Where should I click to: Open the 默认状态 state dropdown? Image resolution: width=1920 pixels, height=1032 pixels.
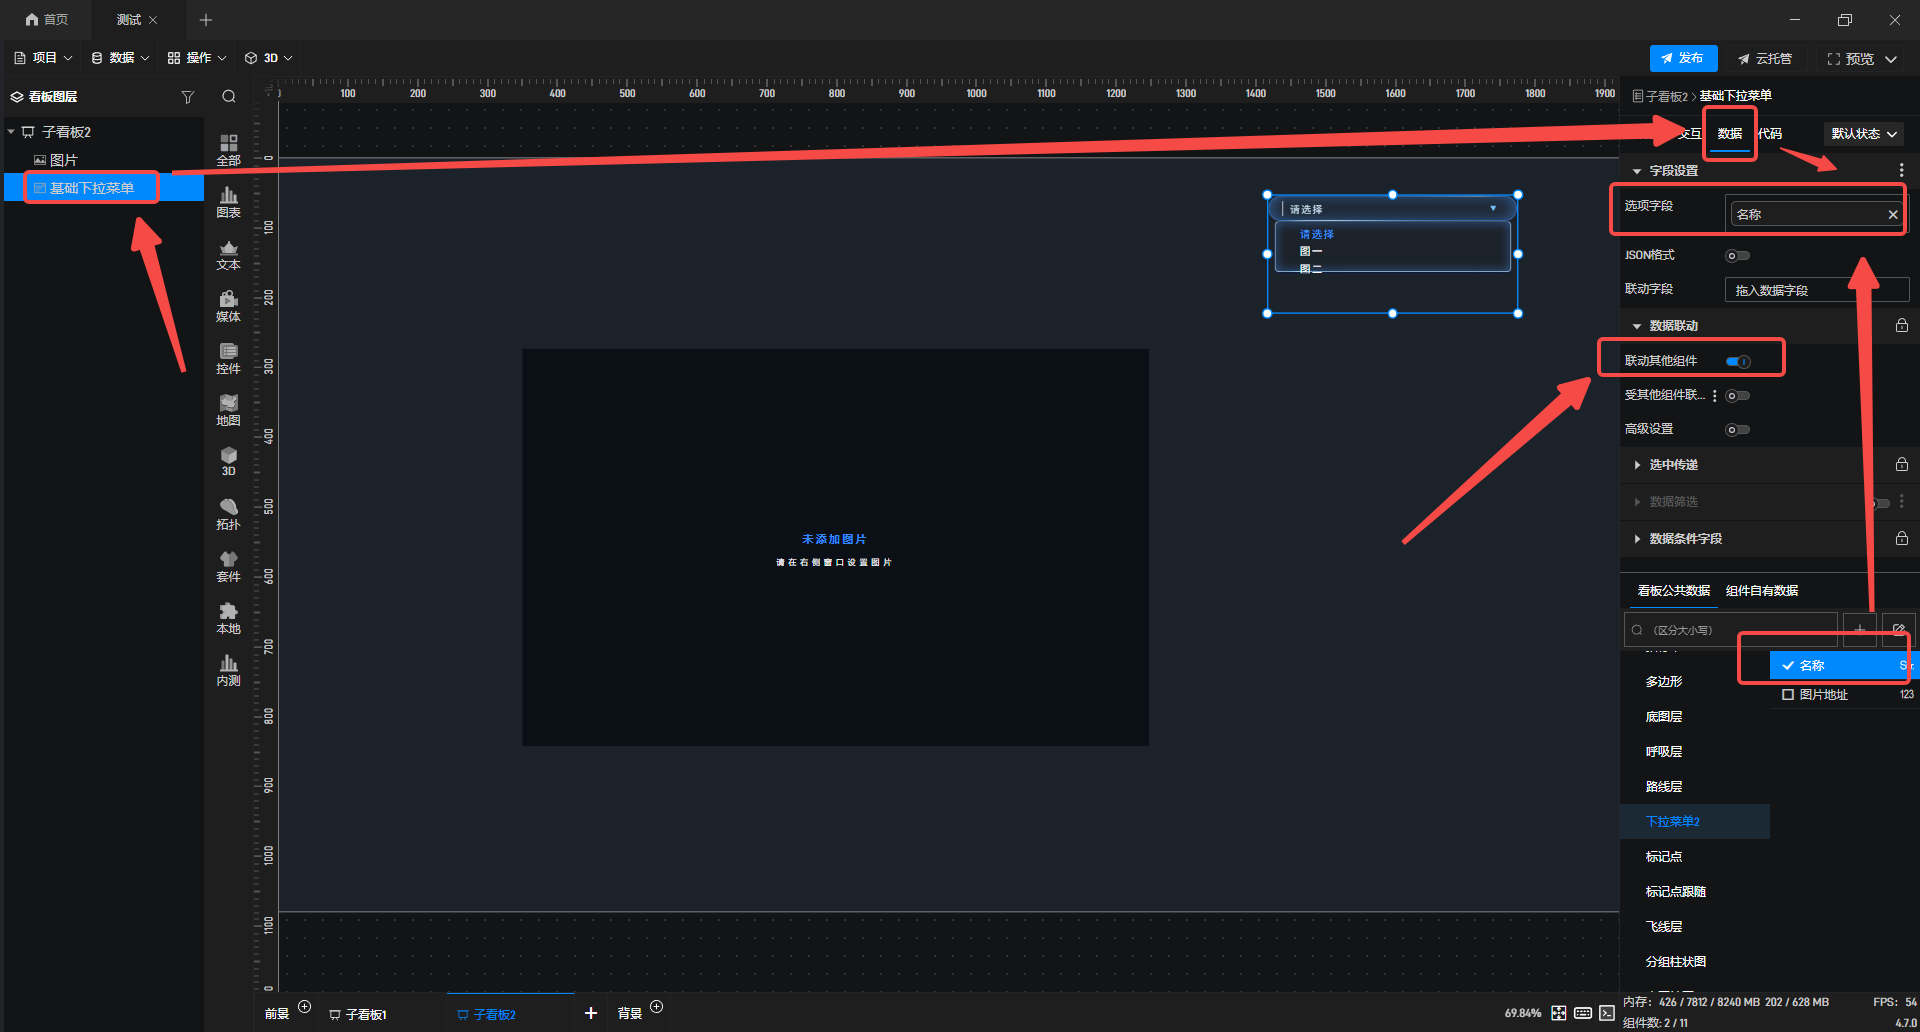pyautogui.click(x=1863, y=134)
